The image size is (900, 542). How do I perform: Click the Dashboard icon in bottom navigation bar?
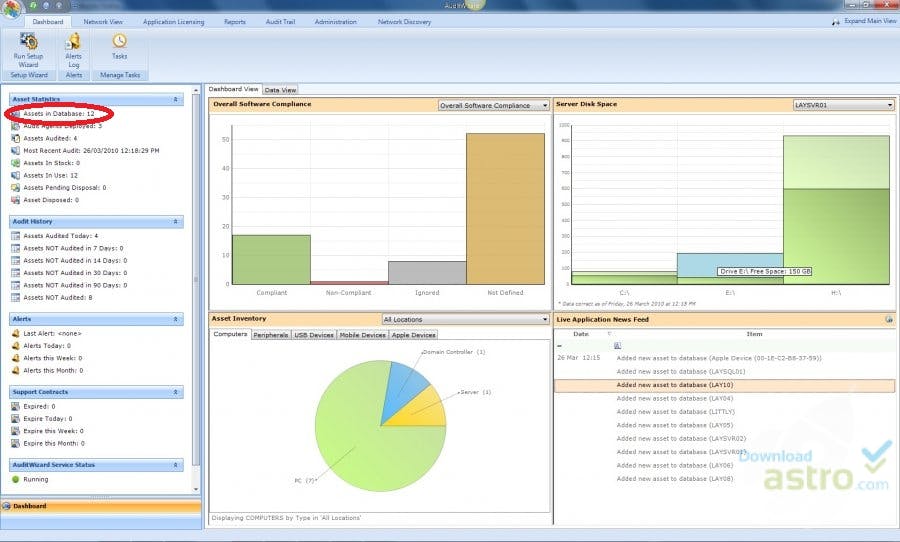click(x=7, y=506)
